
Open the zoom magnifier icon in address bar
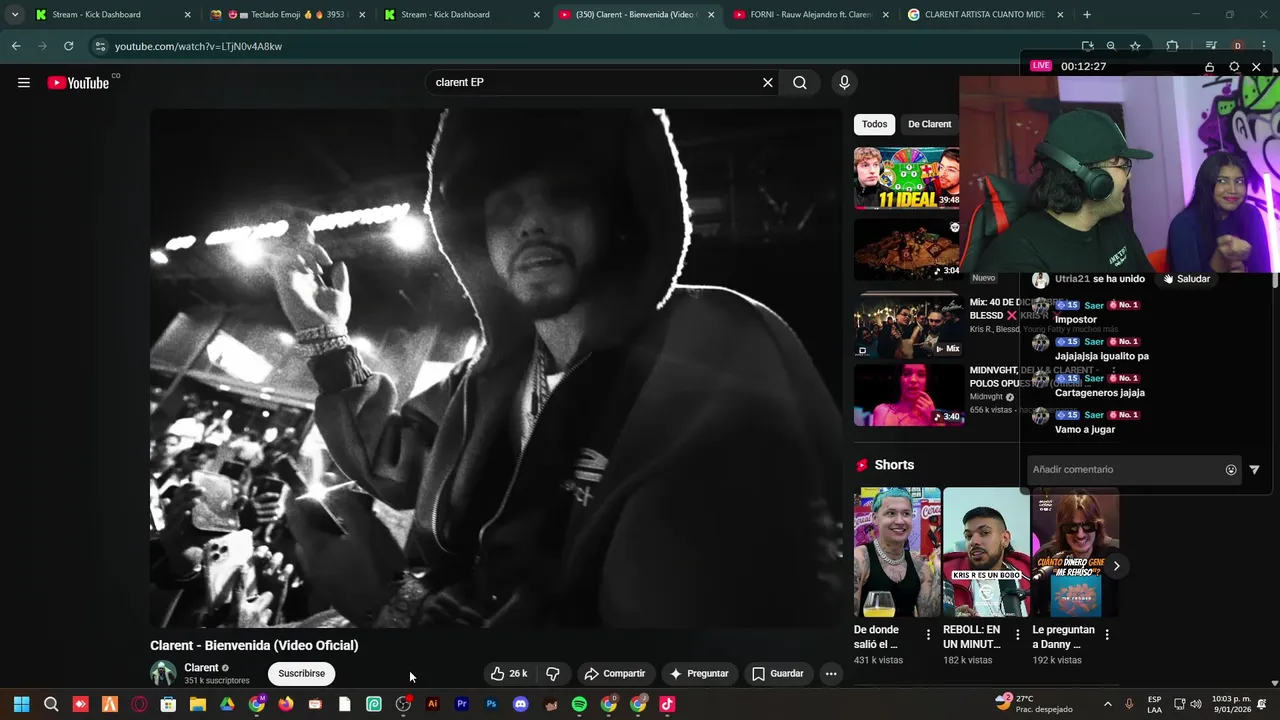[1112, 46]
